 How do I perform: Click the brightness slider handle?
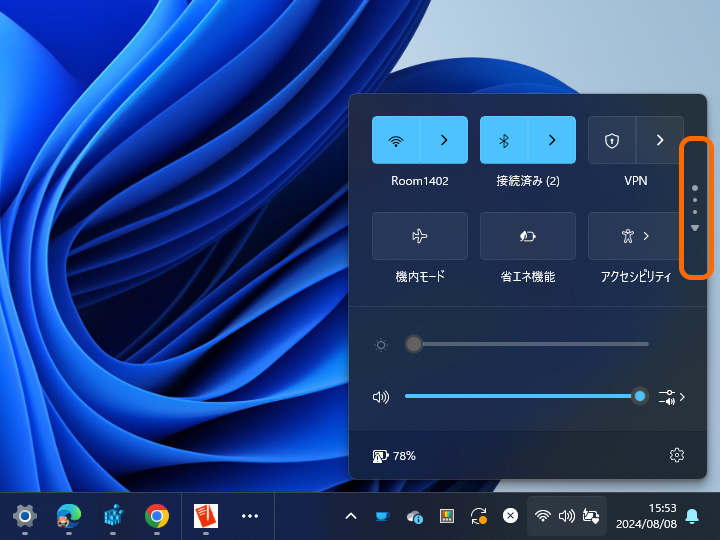[414, 344]
